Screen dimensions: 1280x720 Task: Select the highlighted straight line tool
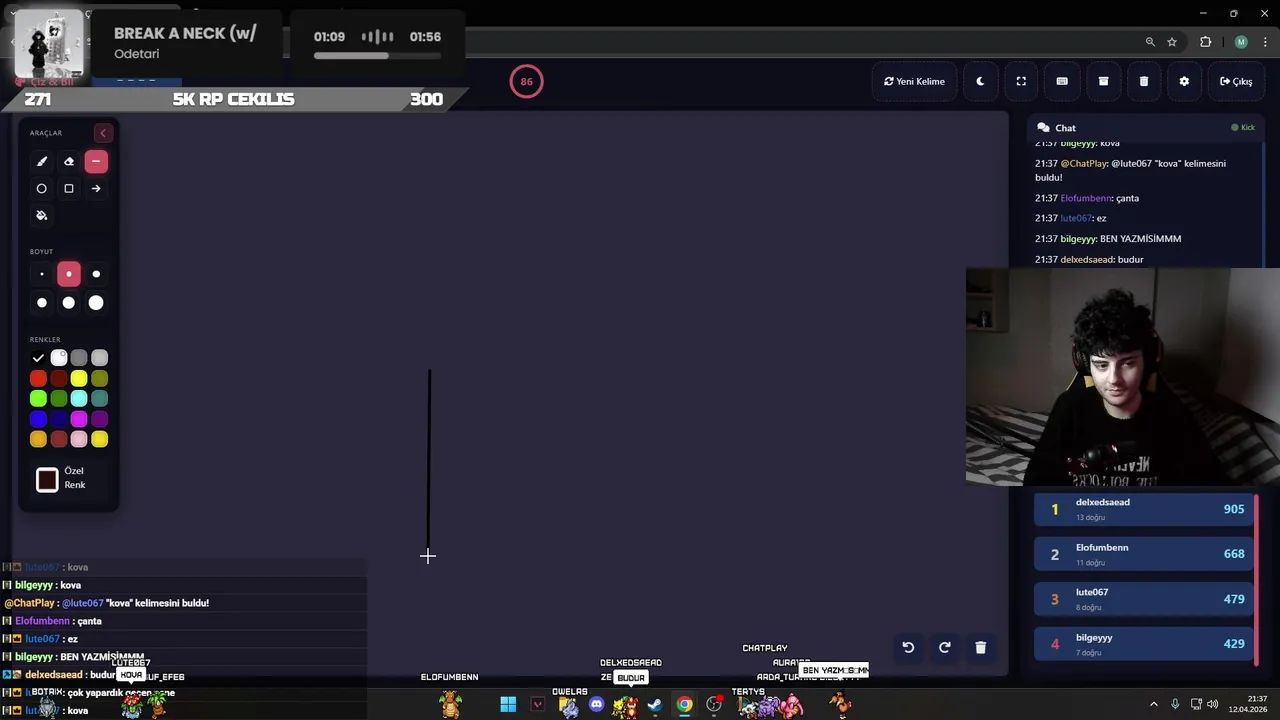(96, 161)
